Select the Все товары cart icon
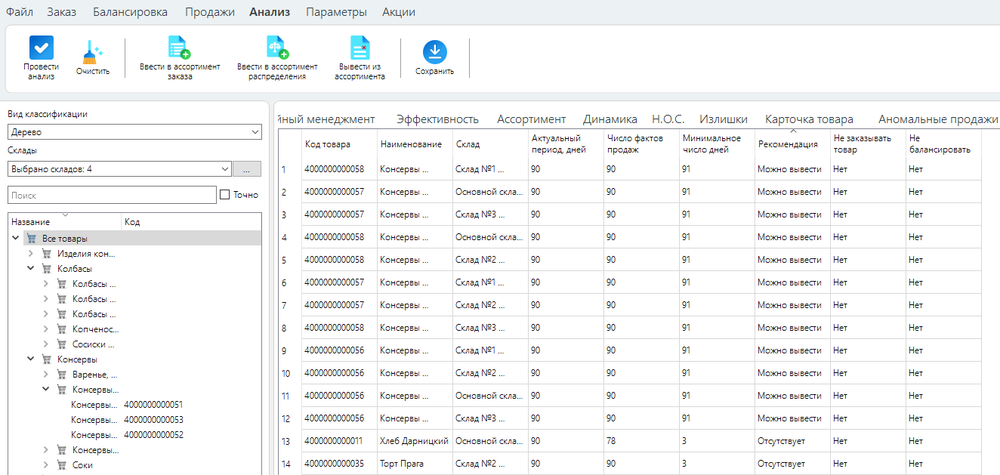Image resolution: width=1000 pixels, height=475 pixels. (x=32, y=238)
